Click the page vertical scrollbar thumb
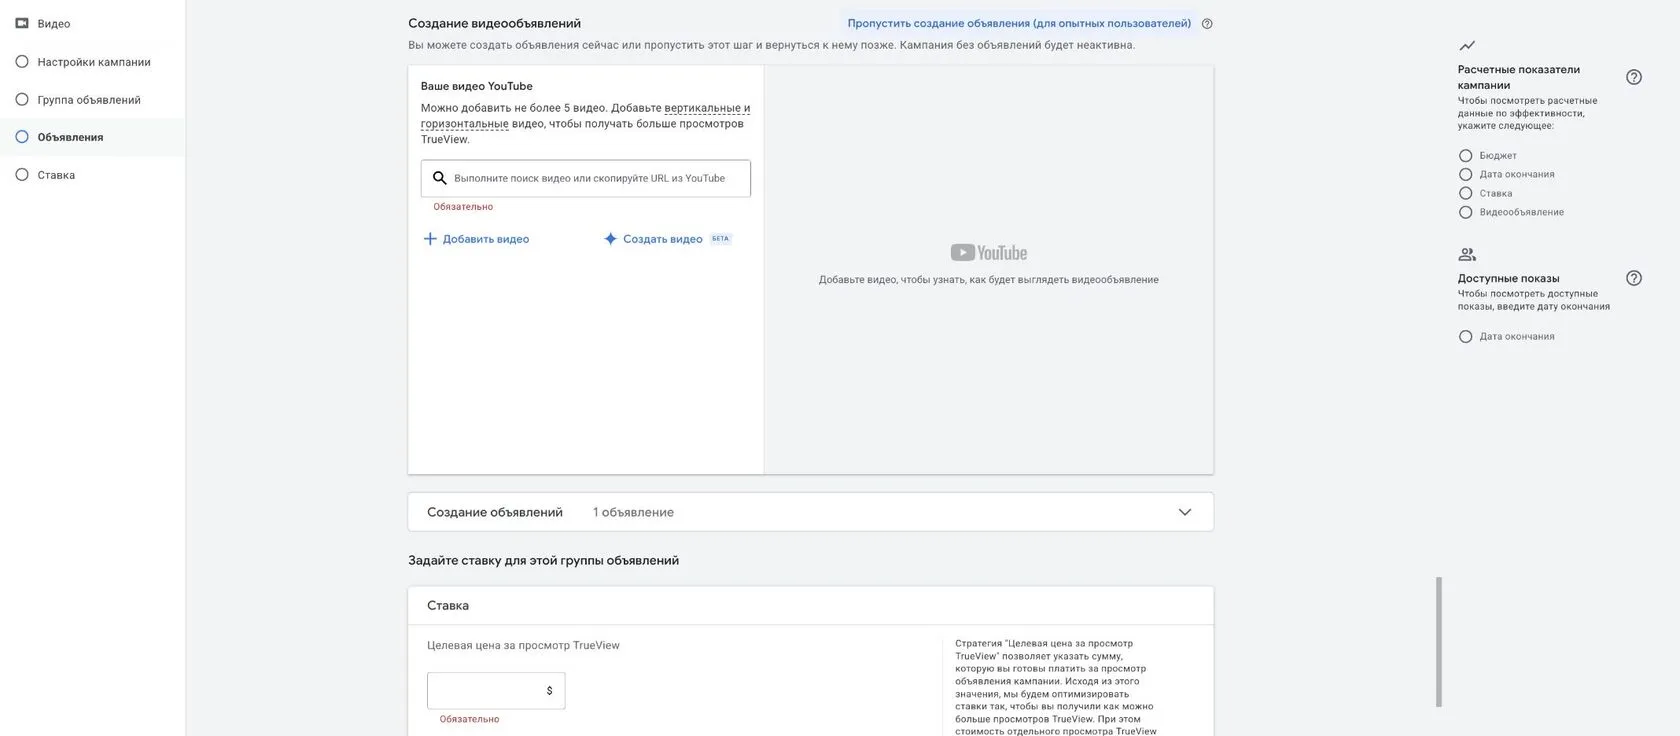 [x=1439, y=642]
